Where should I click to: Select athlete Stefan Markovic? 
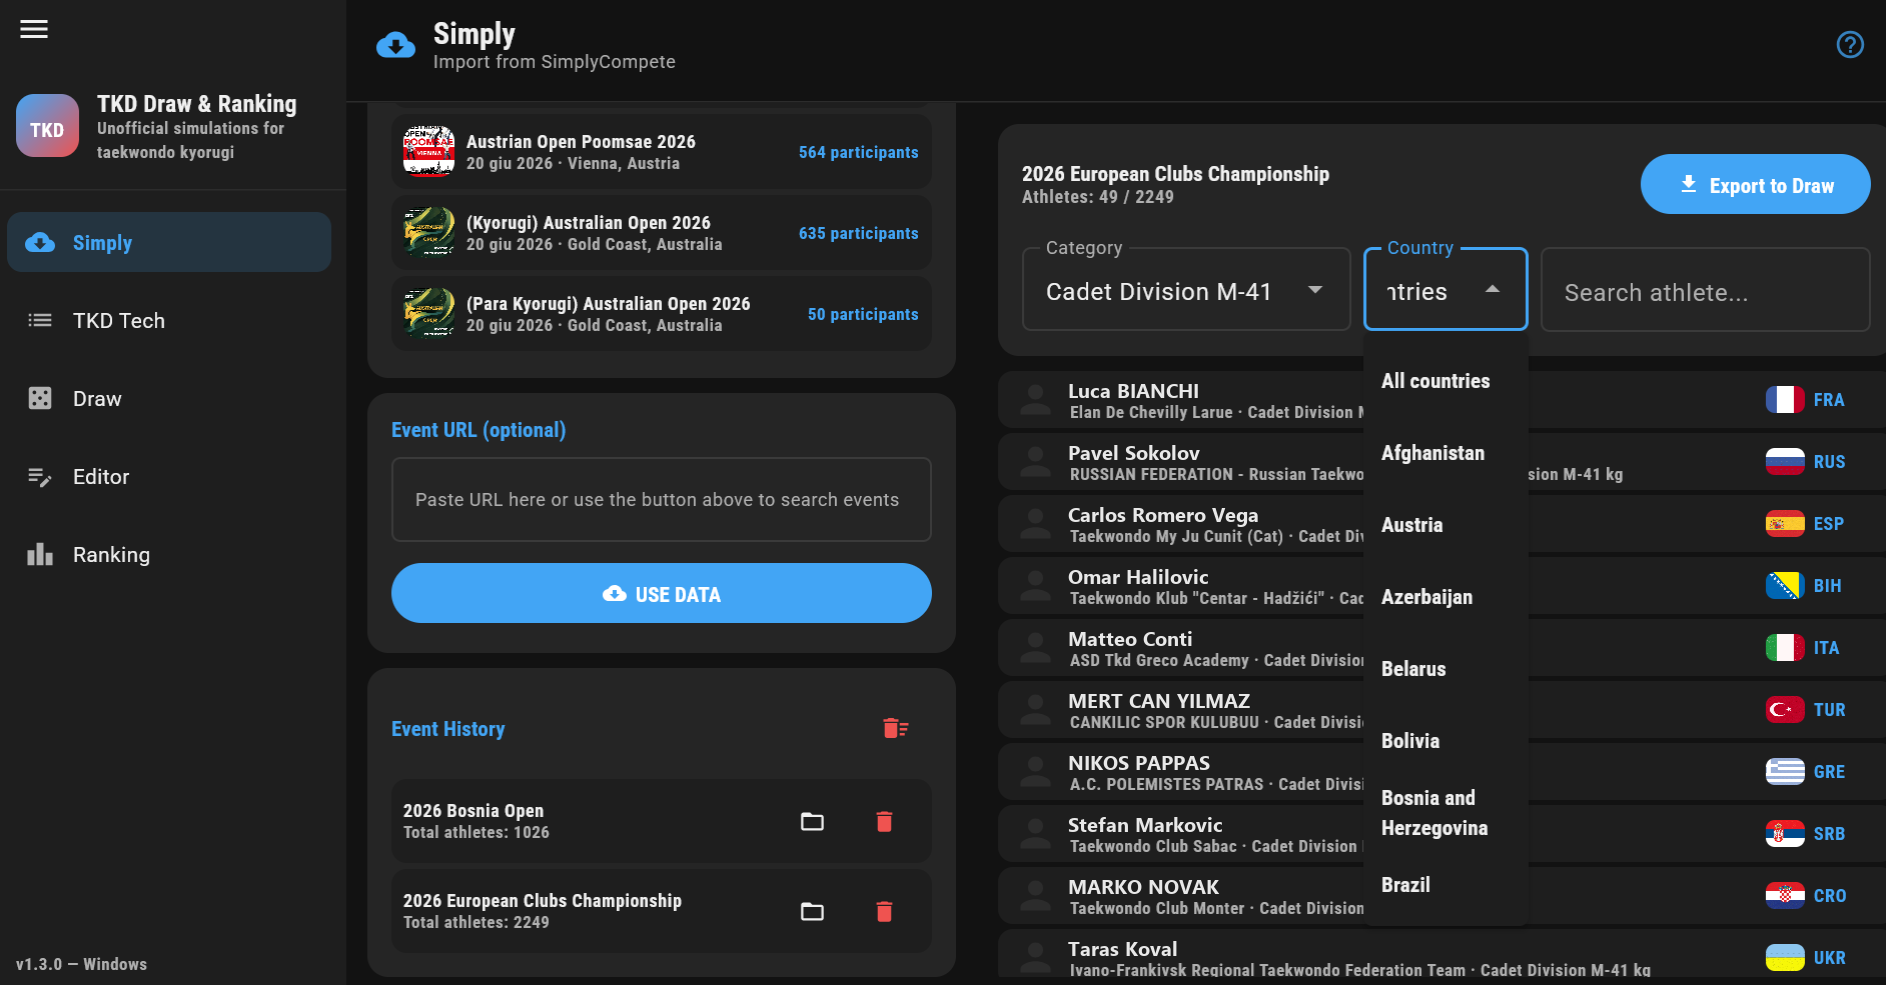tap(1442, 834)
